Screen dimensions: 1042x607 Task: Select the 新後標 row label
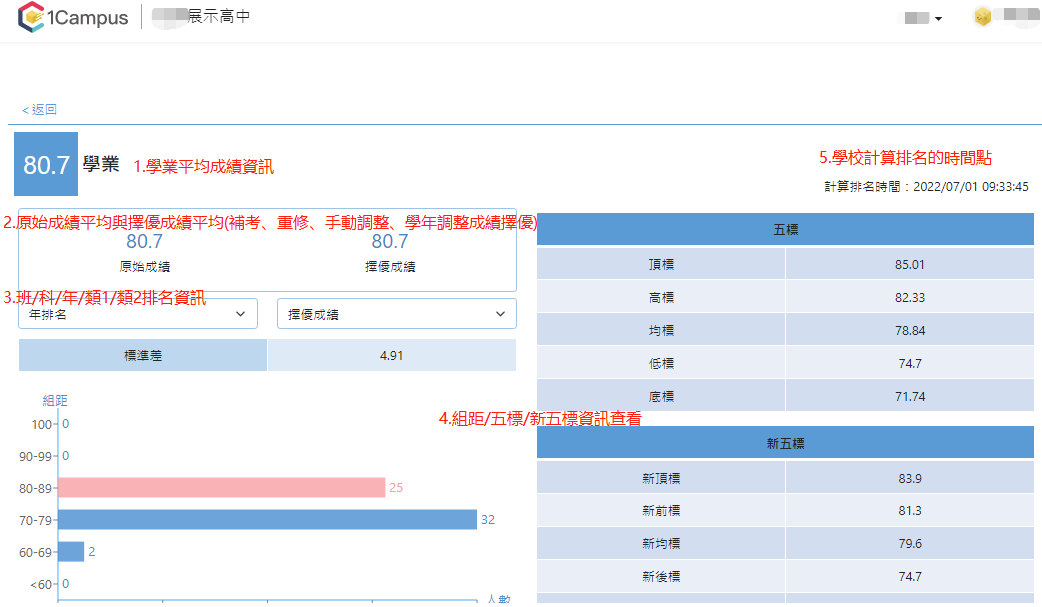(x=661, y=576)
